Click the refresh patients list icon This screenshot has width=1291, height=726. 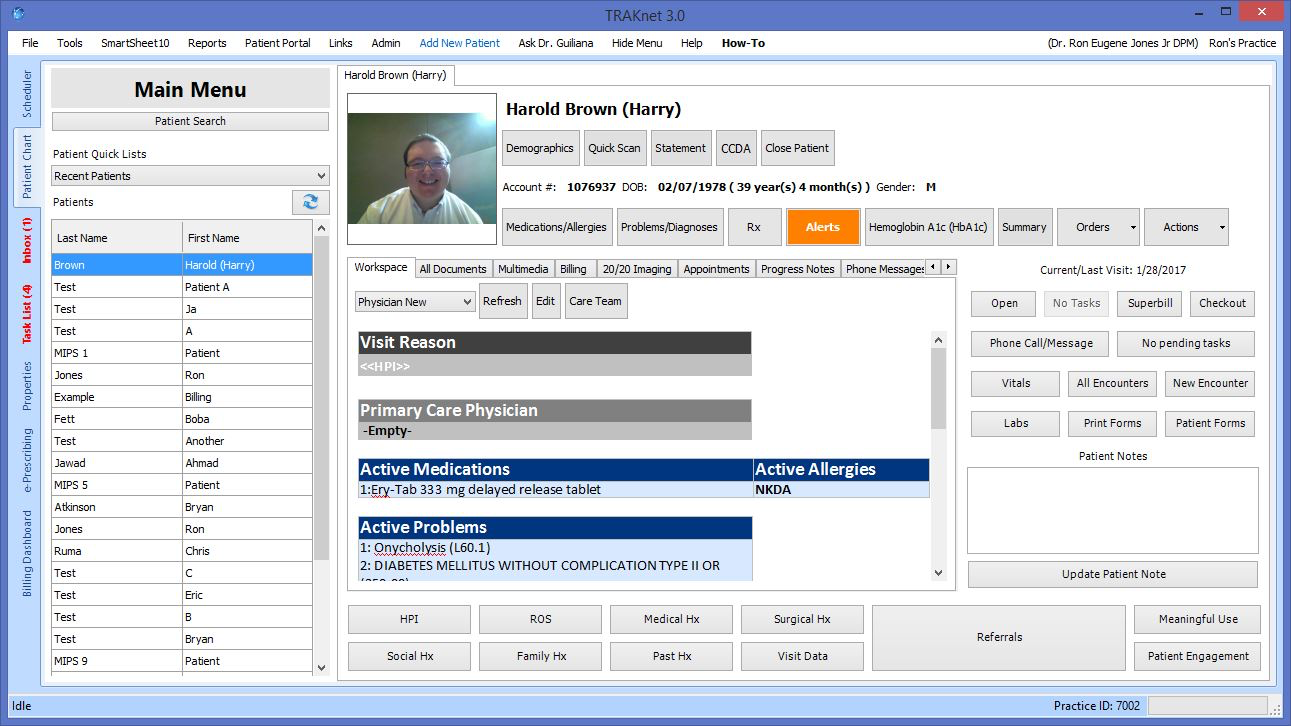pos(310,202)
